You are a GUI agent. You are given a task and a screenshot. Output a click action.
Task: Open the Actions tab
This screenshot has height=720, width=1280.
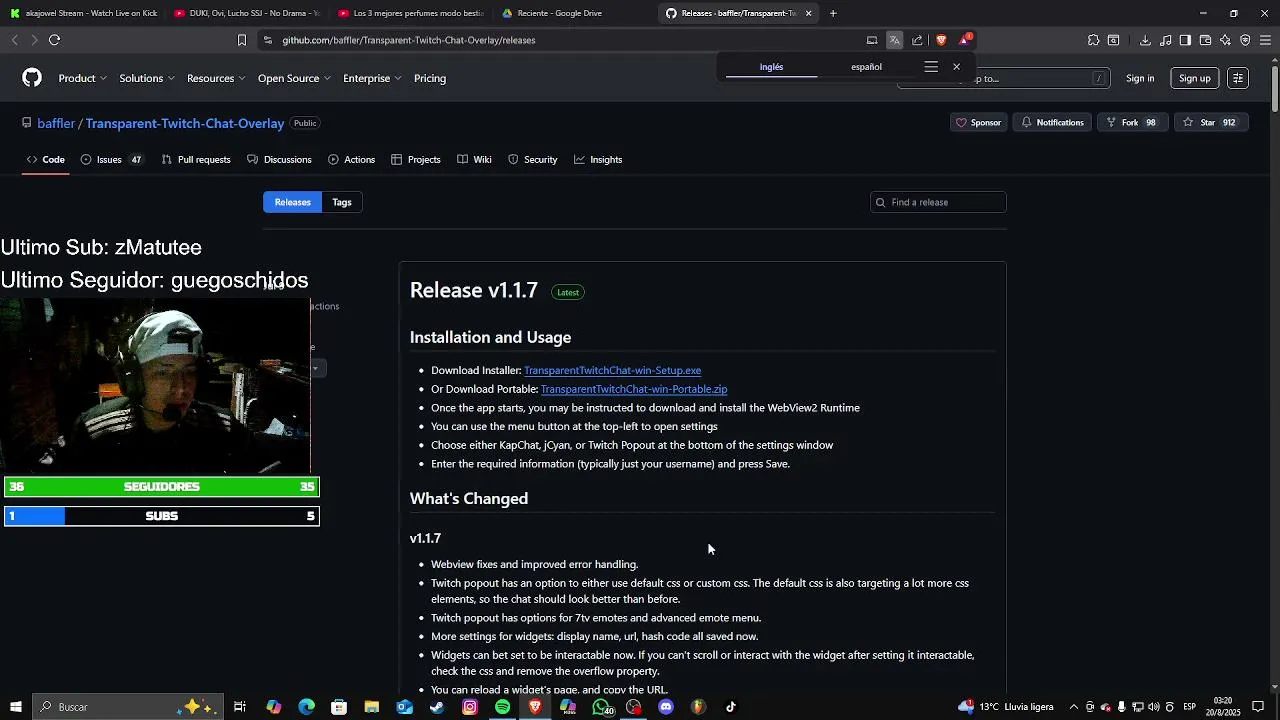(352, 160)
